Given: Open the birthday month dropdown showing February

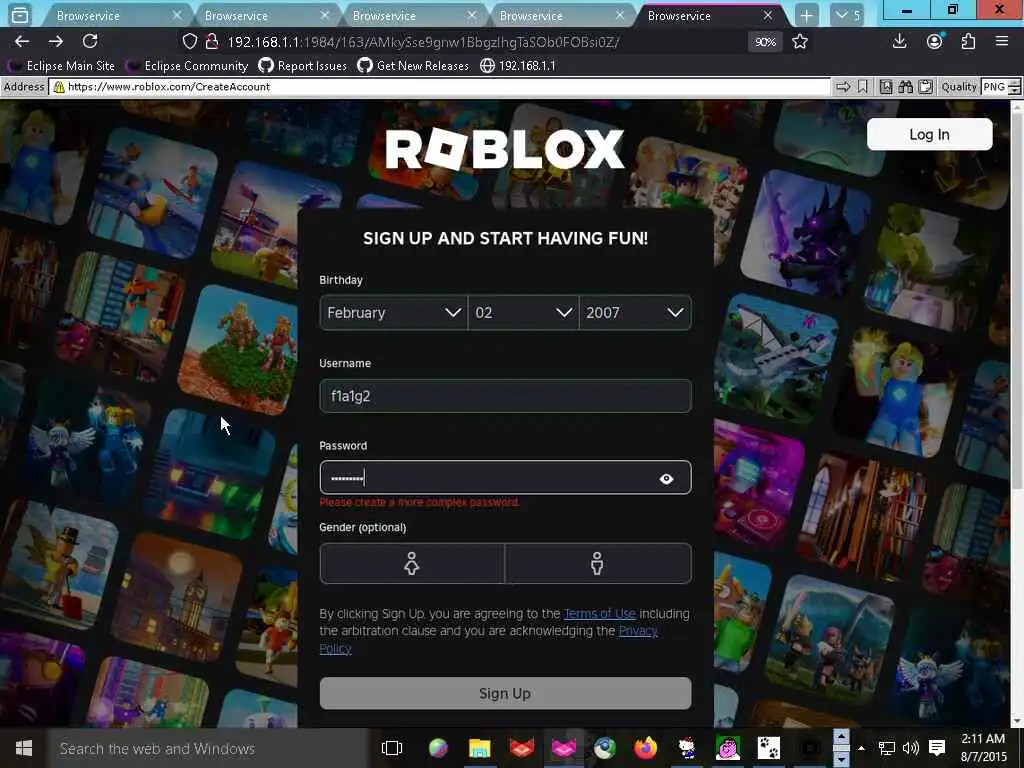Looking at the screenshot, I should (x=394, y=313).
